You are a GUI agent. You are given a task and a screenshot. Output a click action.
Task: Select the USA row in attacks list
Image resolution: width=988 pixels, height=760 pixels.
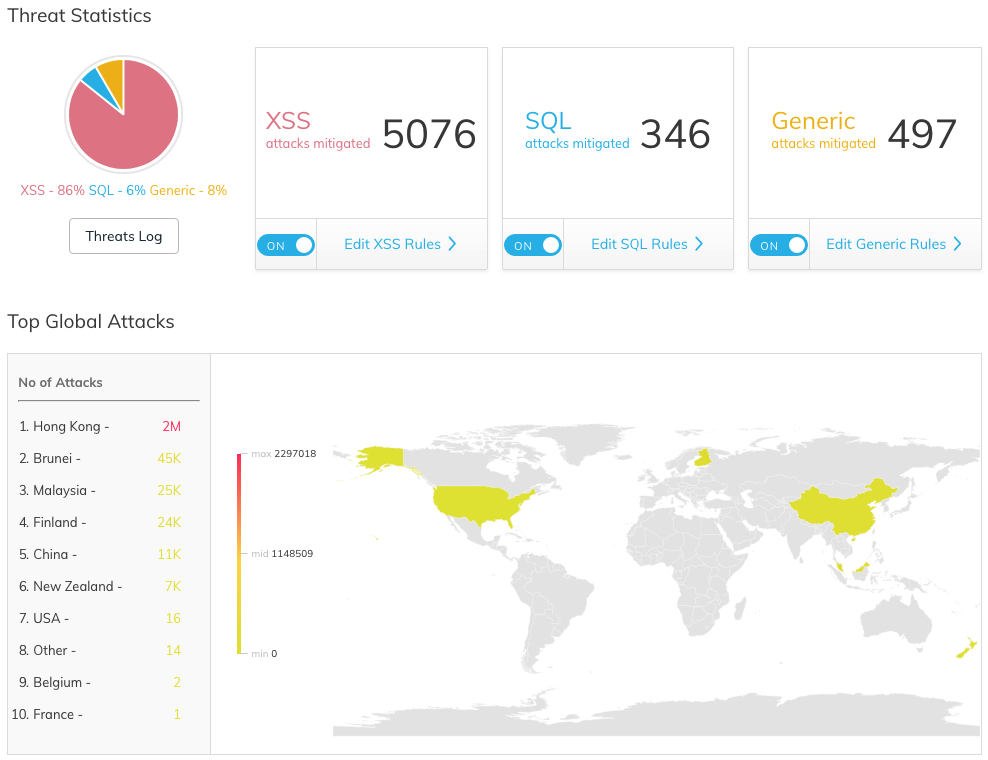(100, 618)
